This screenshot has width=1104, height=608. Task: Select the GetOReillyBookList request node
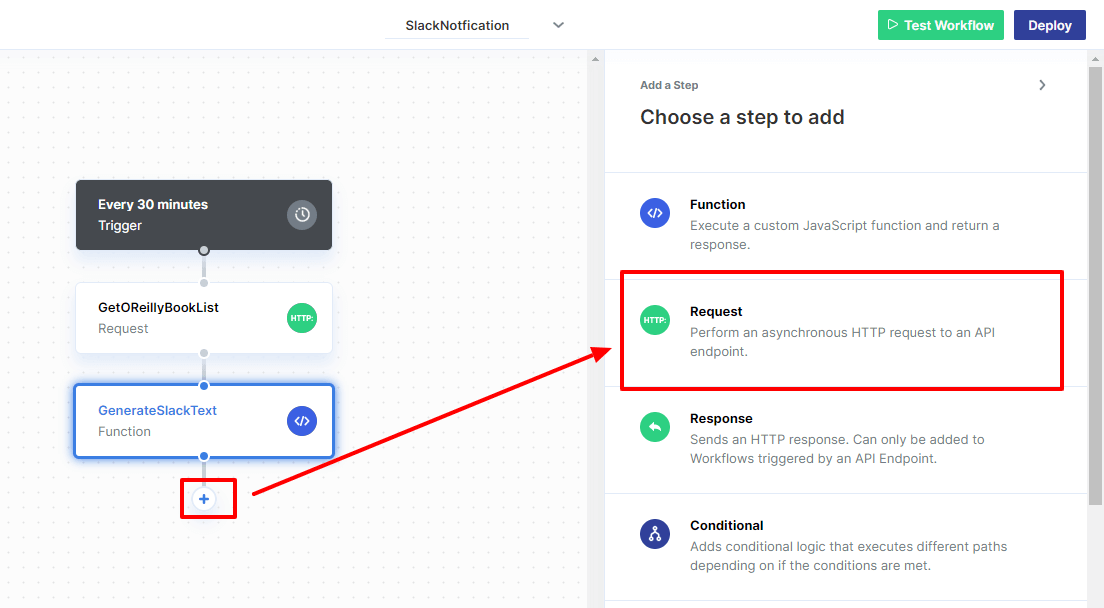click(x=180, y=318)
